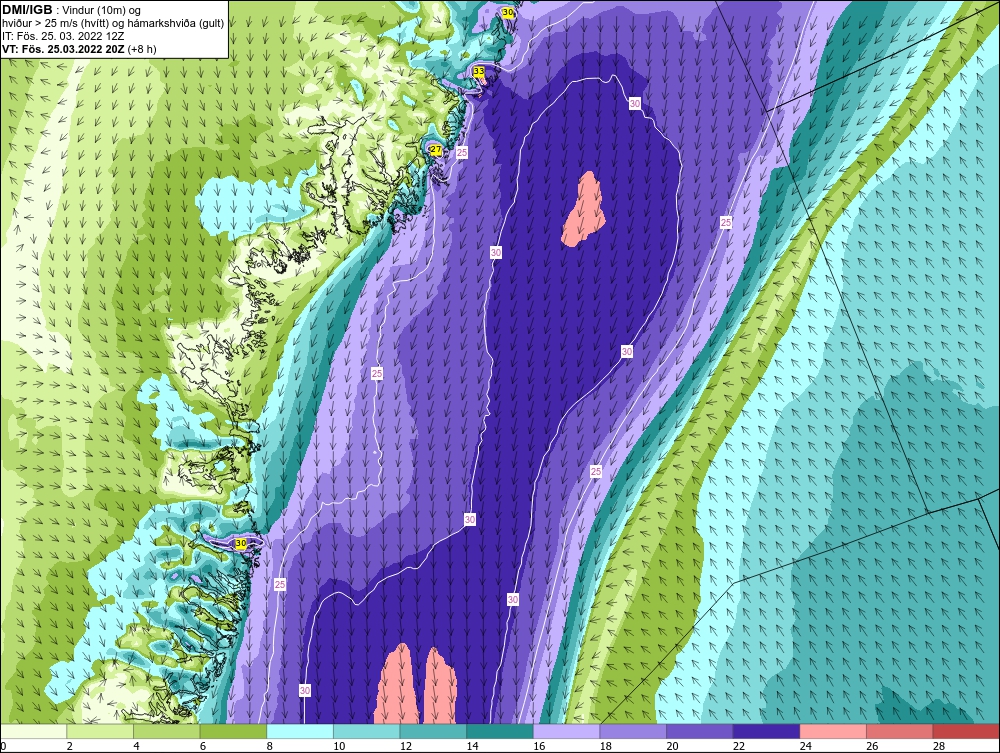This screenshot has width=1000, height=753.
Task: Choose the dark teal 14–16 m/s legend swatch
Action: click(x=500, y=731)
